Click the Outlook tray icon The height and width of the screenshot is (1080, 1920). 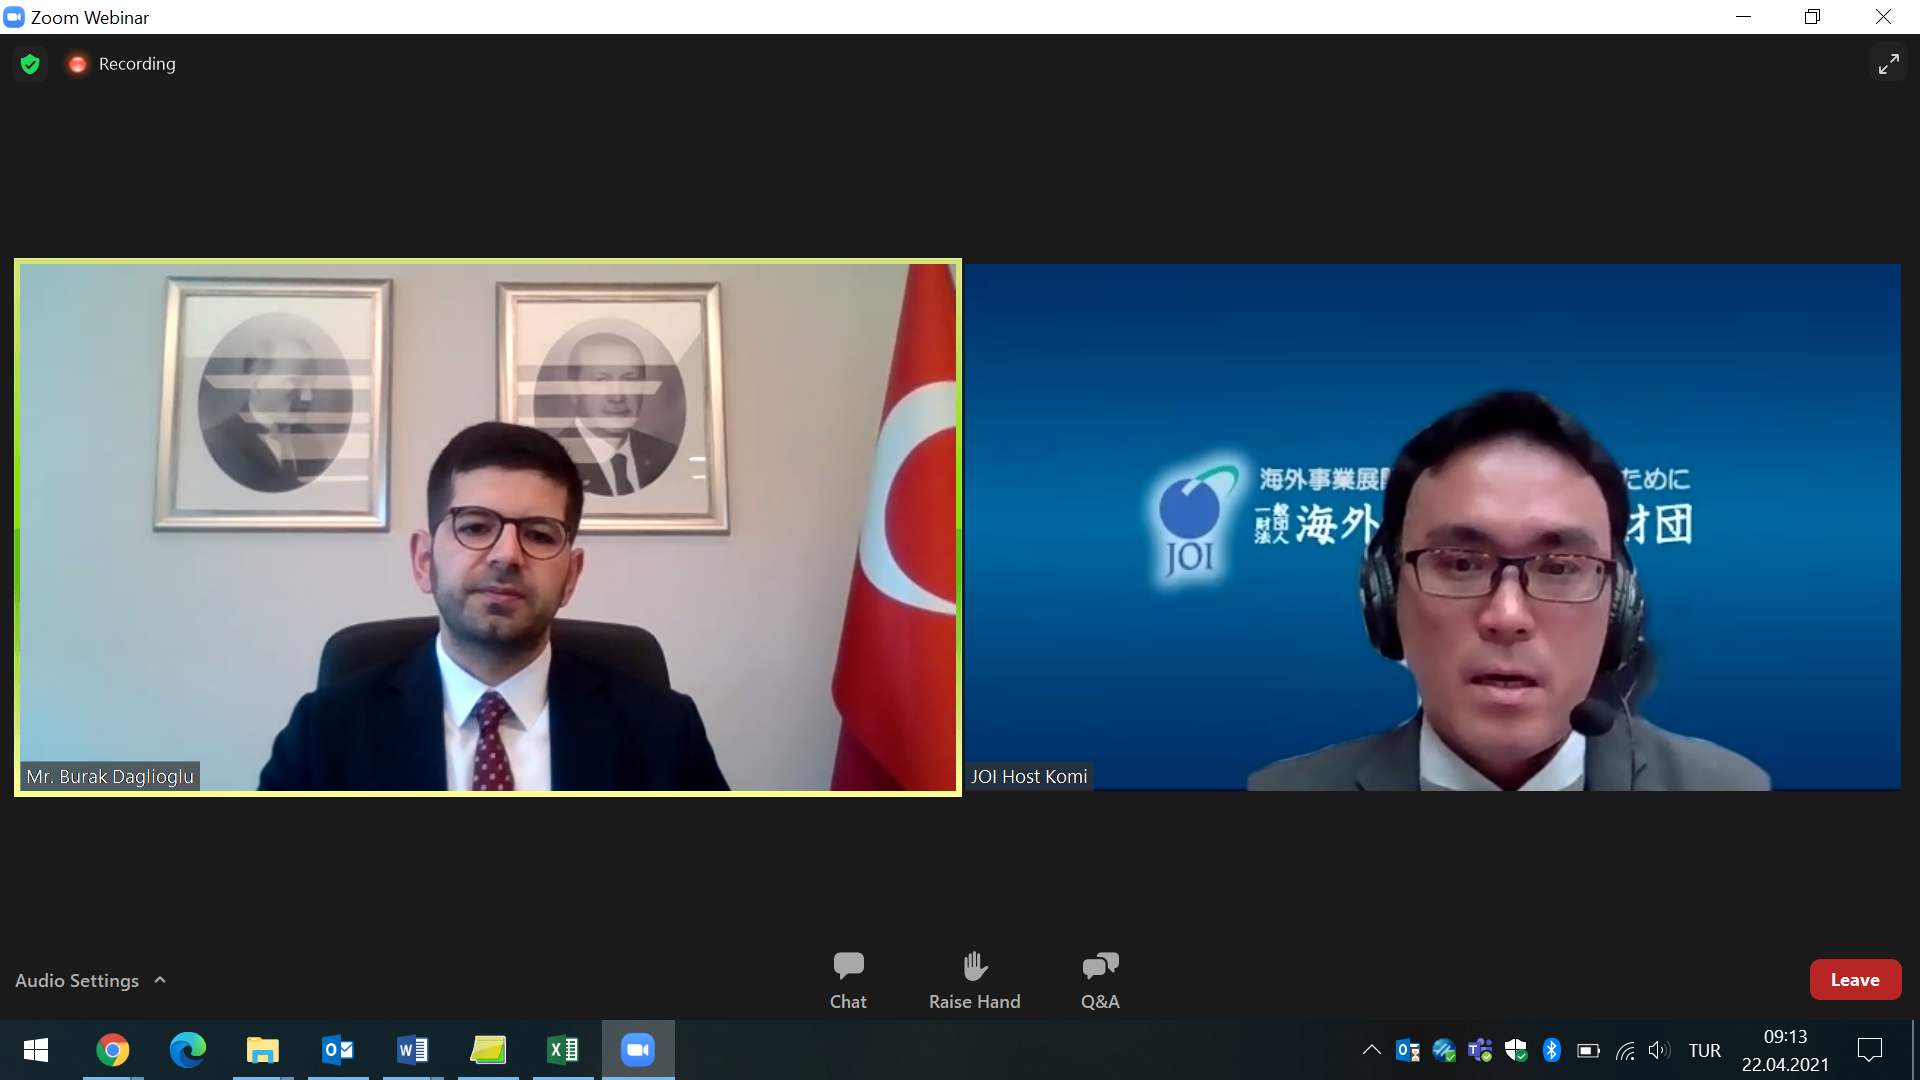click(x=1407, y=1050)
